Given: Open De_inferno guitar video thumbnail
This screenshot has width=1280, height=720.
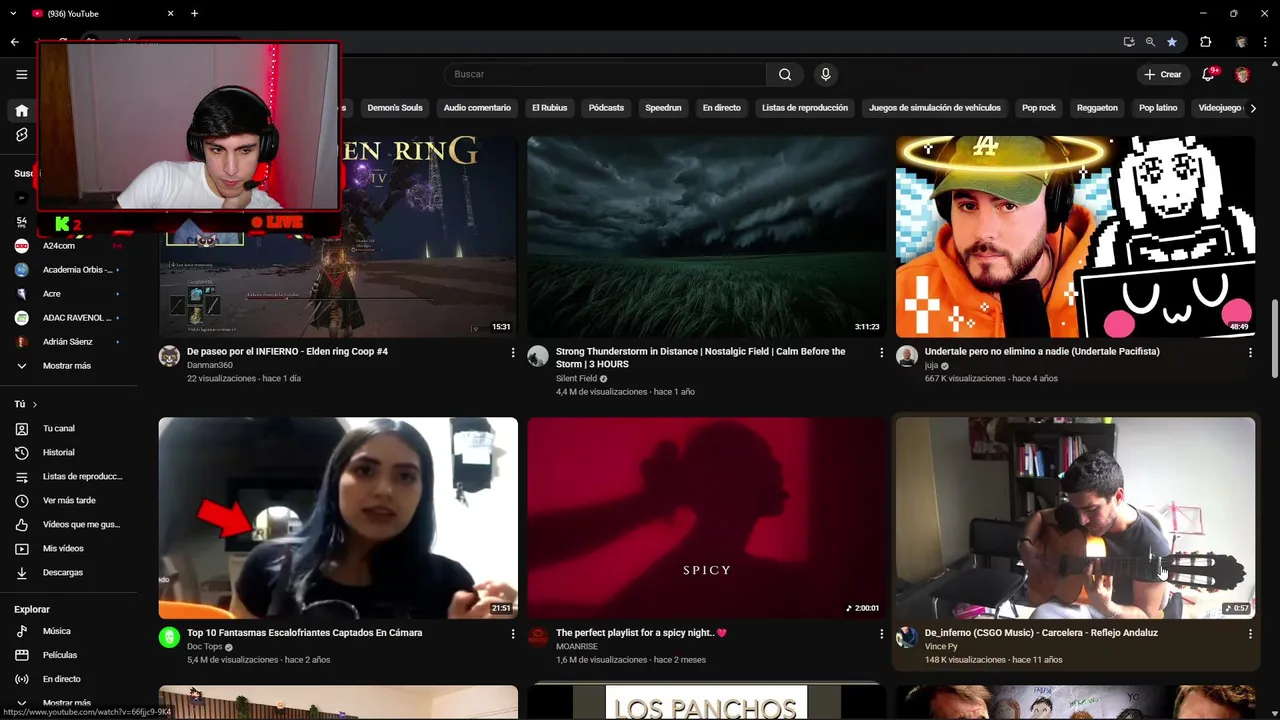Looking at the screenshot, I should pos(1075,518).
